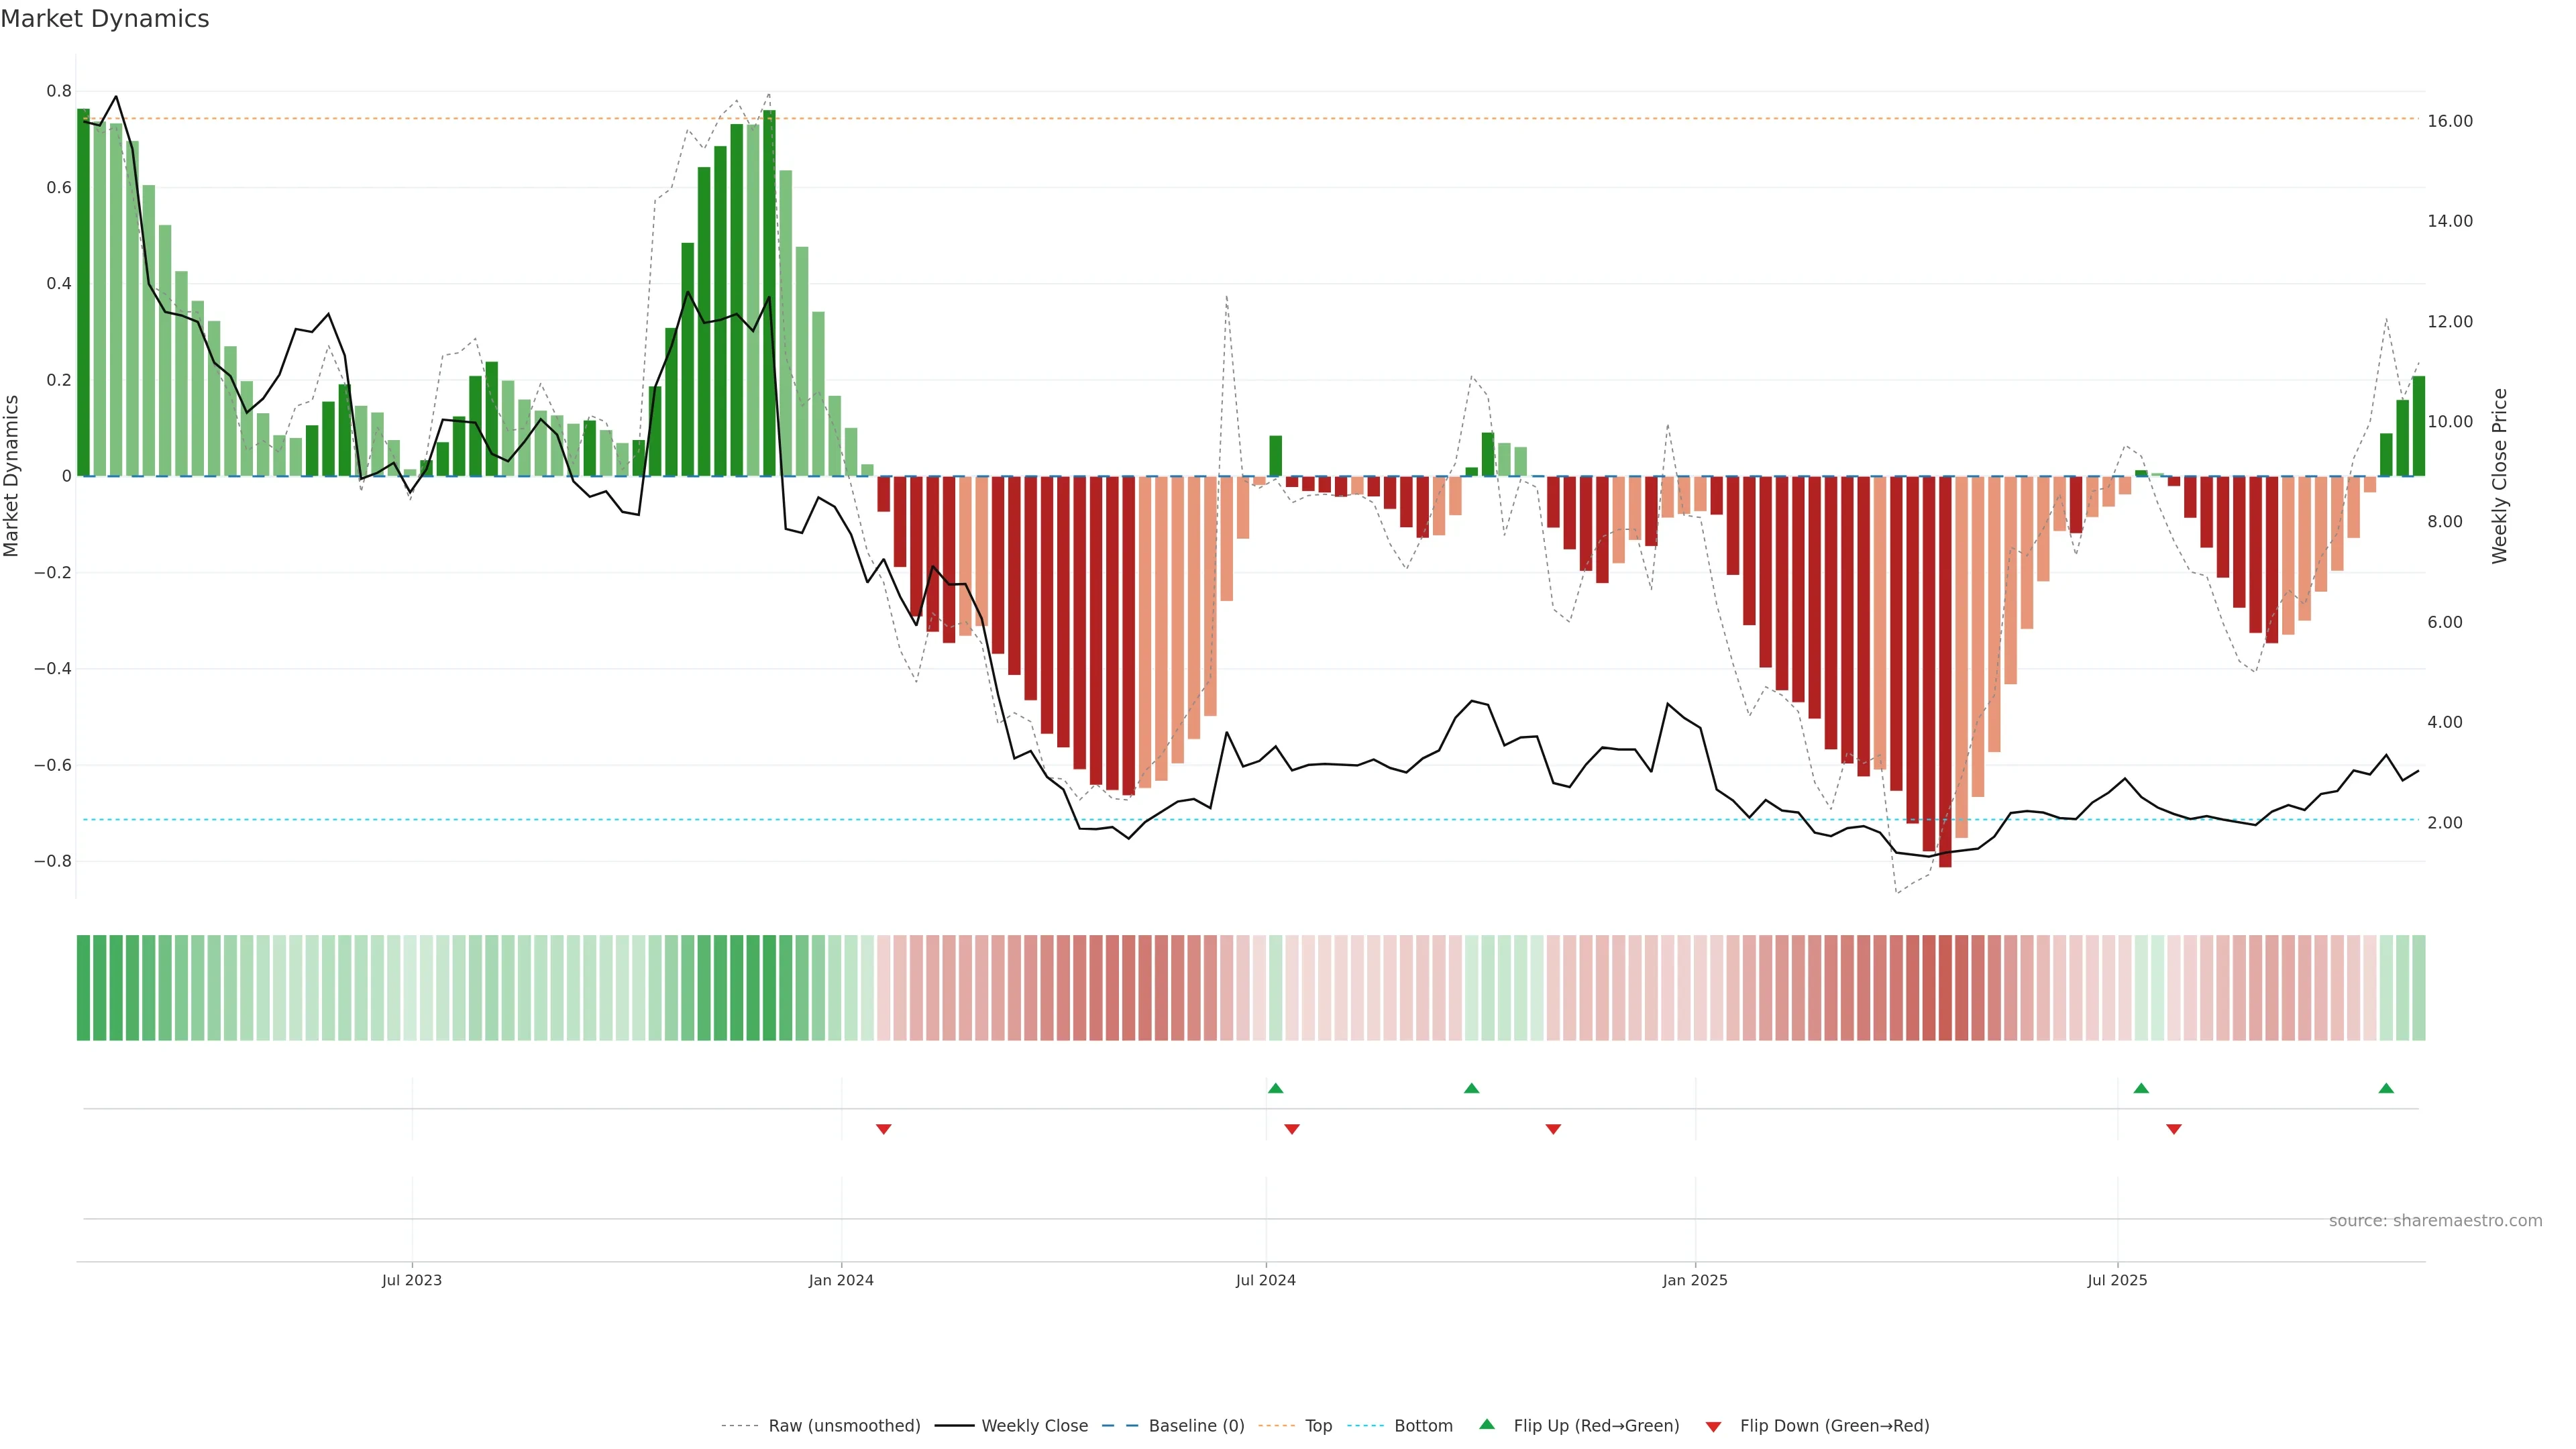Click the red flip-down marker near Jan 2024
Screen dimensions: 2576x1449
tap(883, 1129)
